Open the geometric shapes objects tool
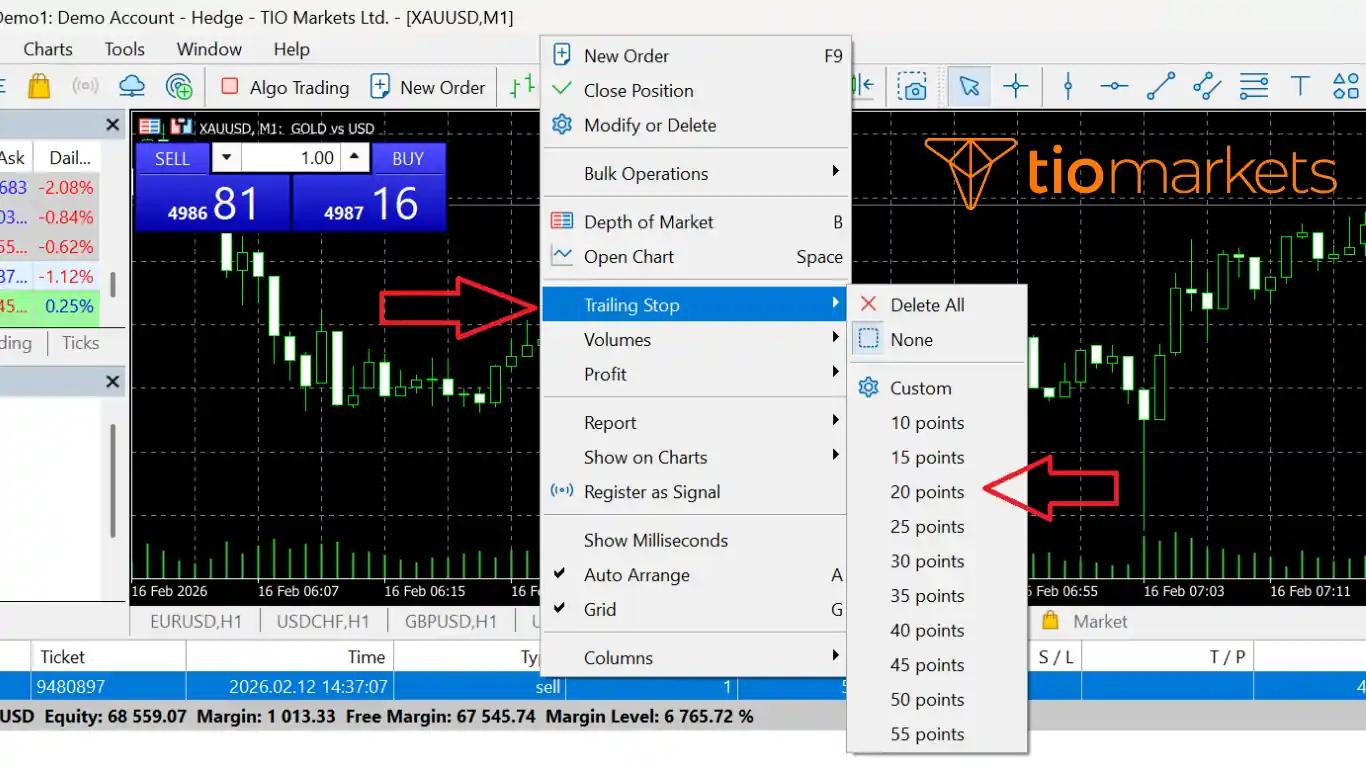Screen dimensions: 1366x768 [x=1345, y=86]
